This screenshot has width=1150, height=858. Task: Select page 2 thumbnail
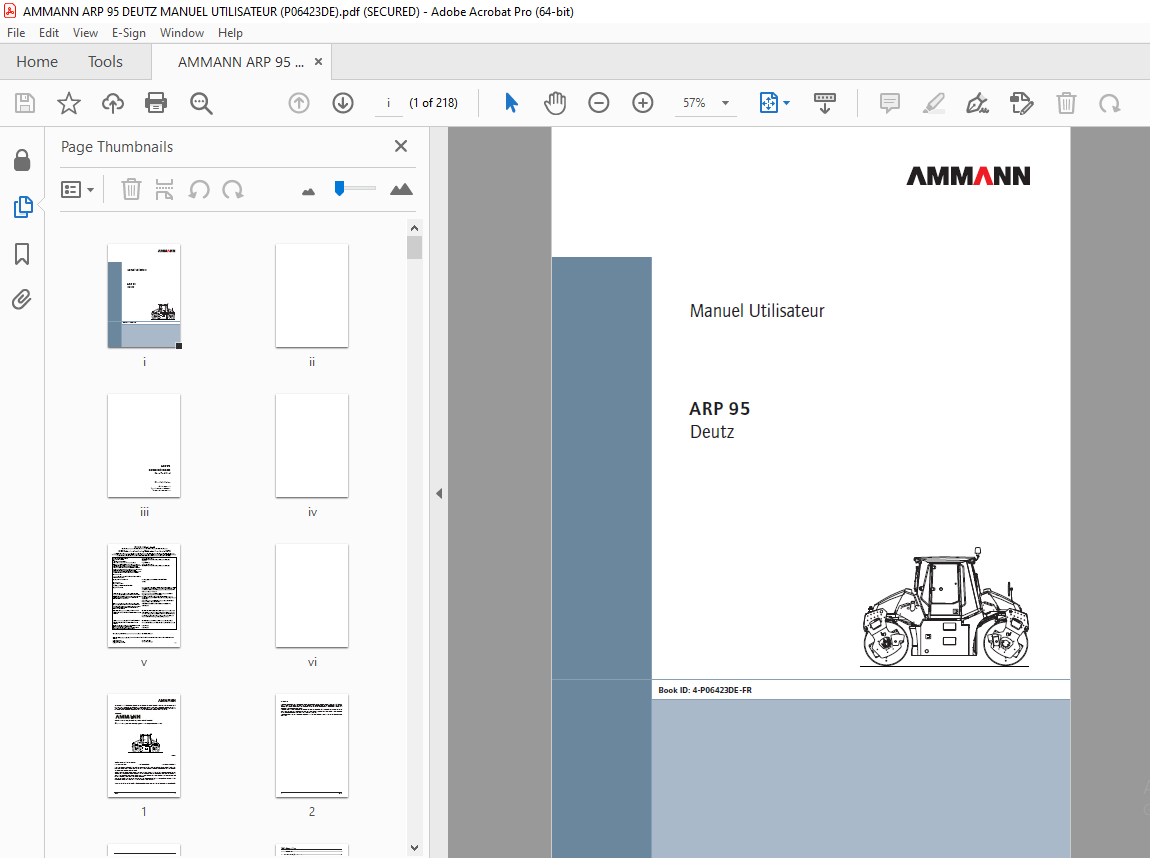tap(312, 746)
